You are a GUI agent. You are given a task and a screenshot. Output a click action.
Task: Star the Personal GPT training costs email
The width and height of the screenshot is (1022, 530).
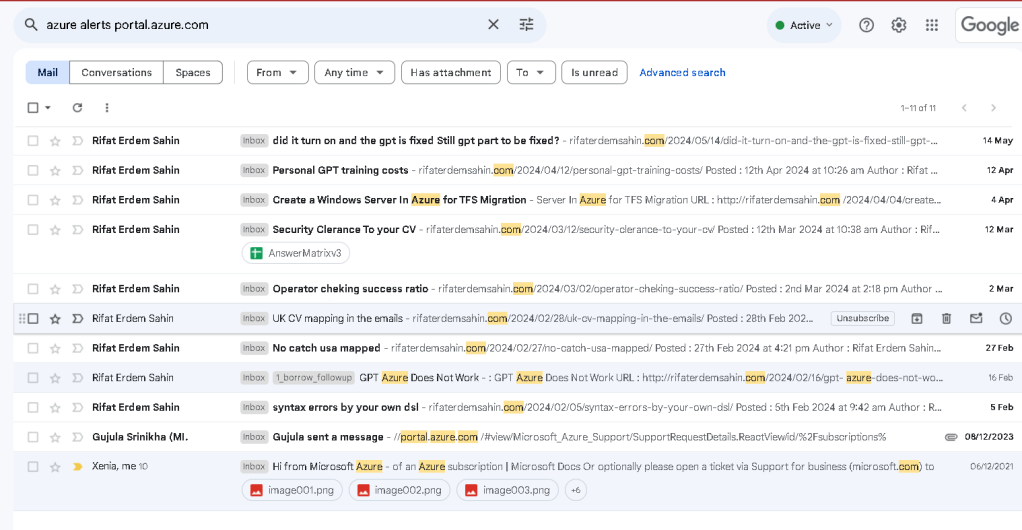click(55, 171)
